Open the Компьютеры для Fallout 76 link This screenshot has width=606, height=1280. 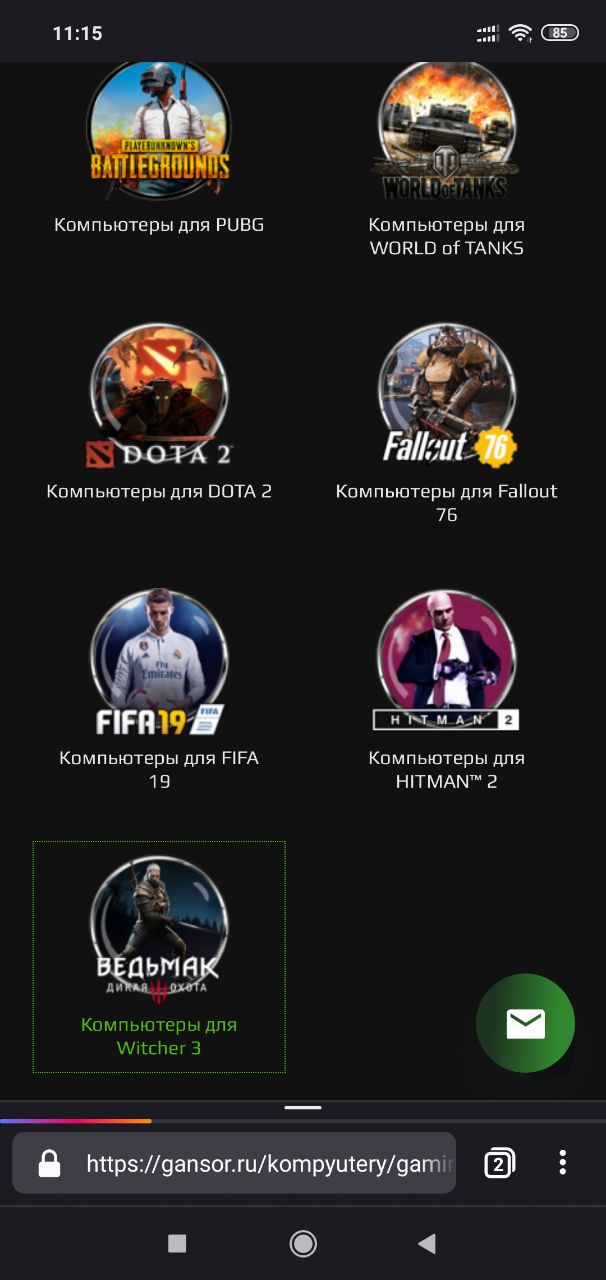click(x=447, y=503)
